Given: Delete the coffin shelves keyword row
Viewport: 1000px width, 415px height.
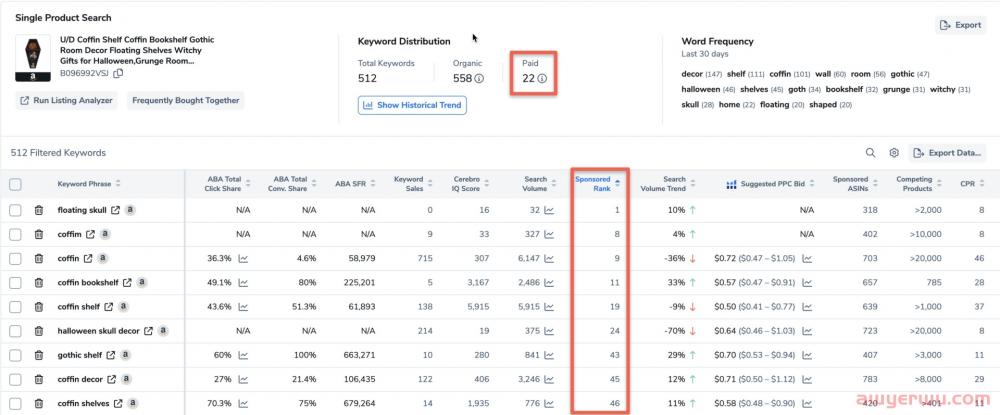Looking at the screenshot, I should pos(39,404).
